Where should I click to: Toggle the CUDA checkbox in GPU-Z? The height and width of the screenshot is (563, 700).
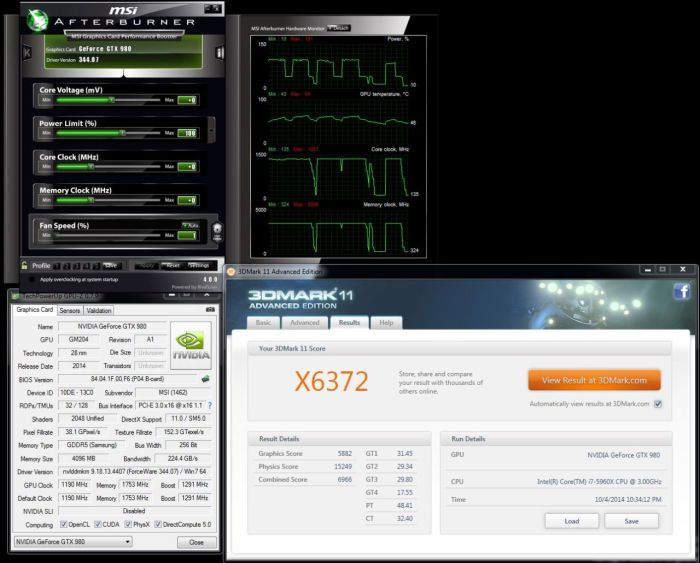pos(98,524)
